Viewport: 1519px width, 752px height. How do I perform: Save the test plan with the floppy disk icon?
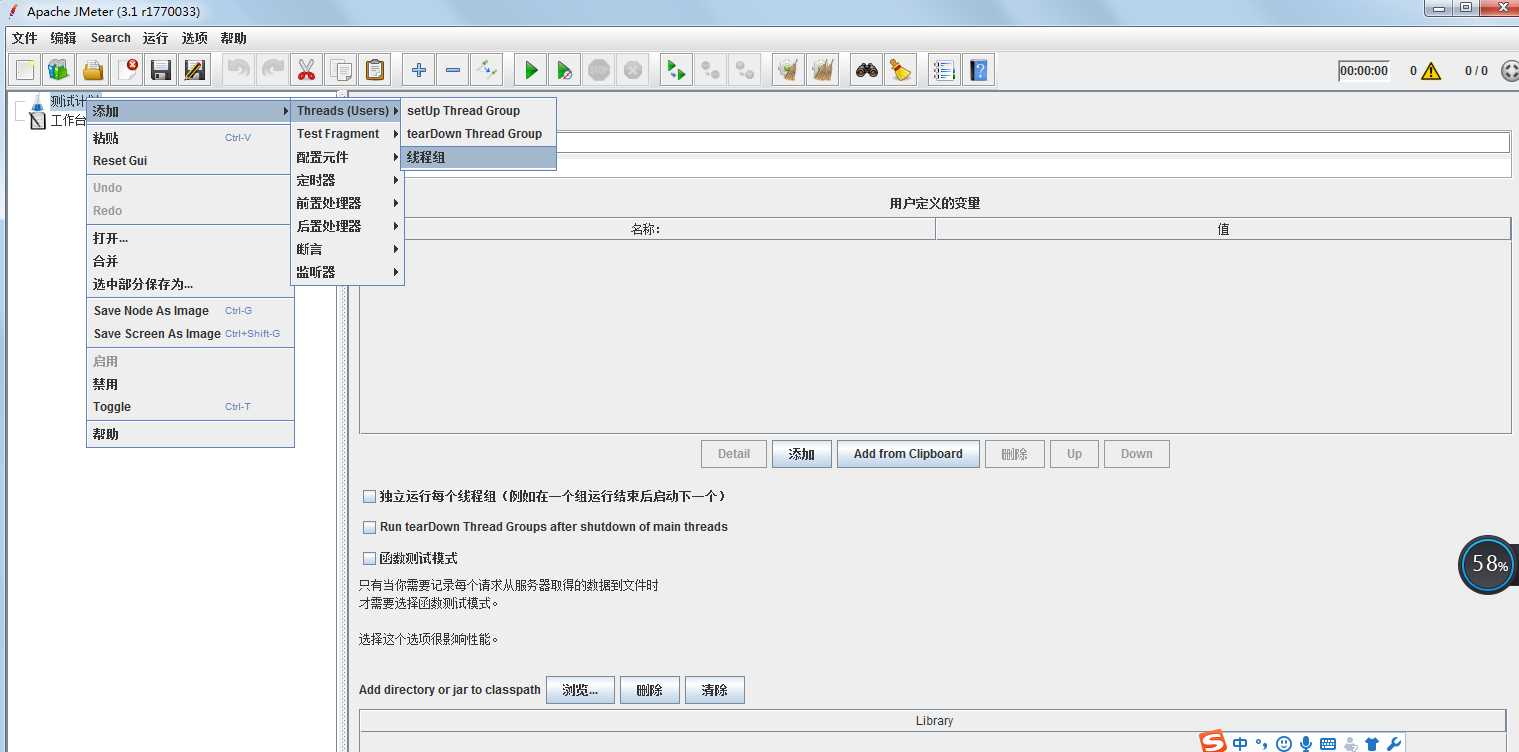tap(160, 70)
